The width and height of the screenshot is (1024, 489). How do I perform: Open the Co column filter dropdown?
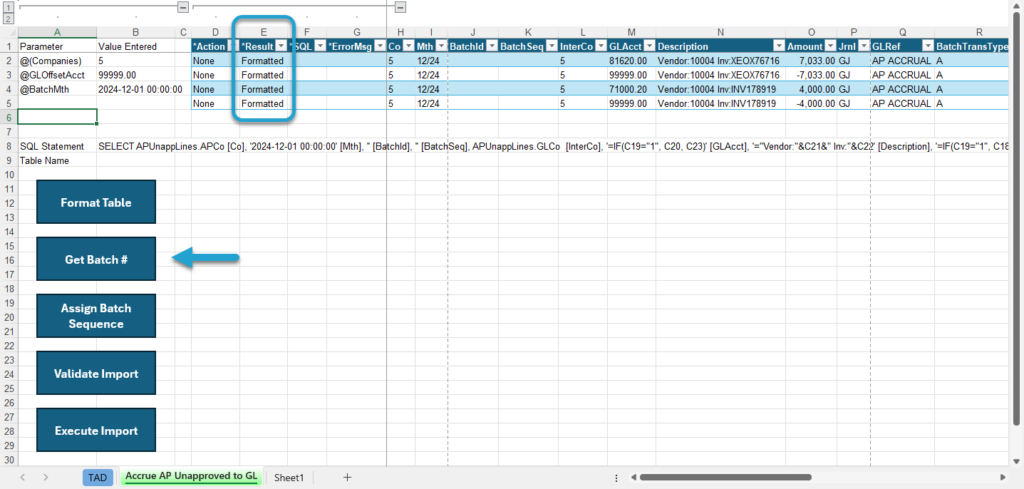pos(408,46)
